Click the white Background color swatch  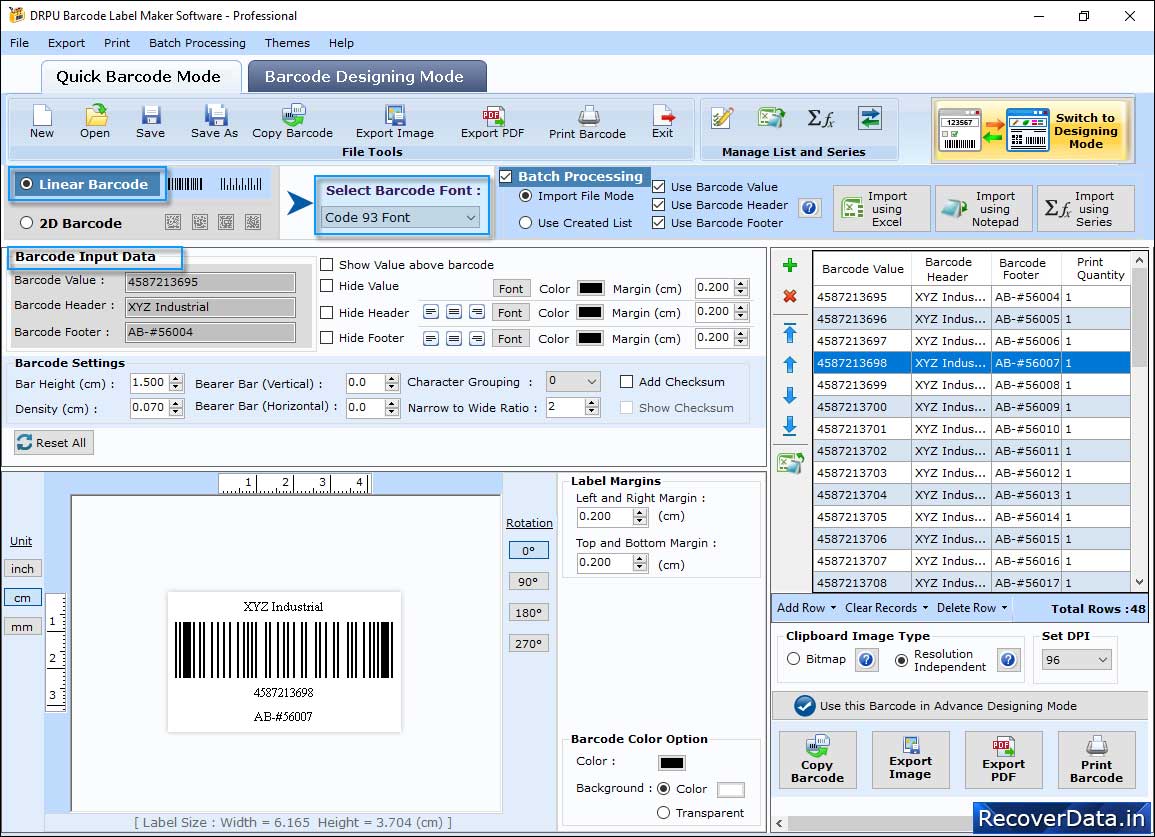tap(730, 790)
